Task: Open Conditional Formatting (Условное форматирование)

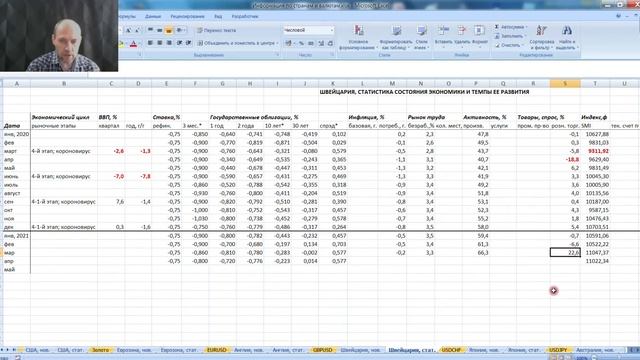Action: click(x=357, y=38)
